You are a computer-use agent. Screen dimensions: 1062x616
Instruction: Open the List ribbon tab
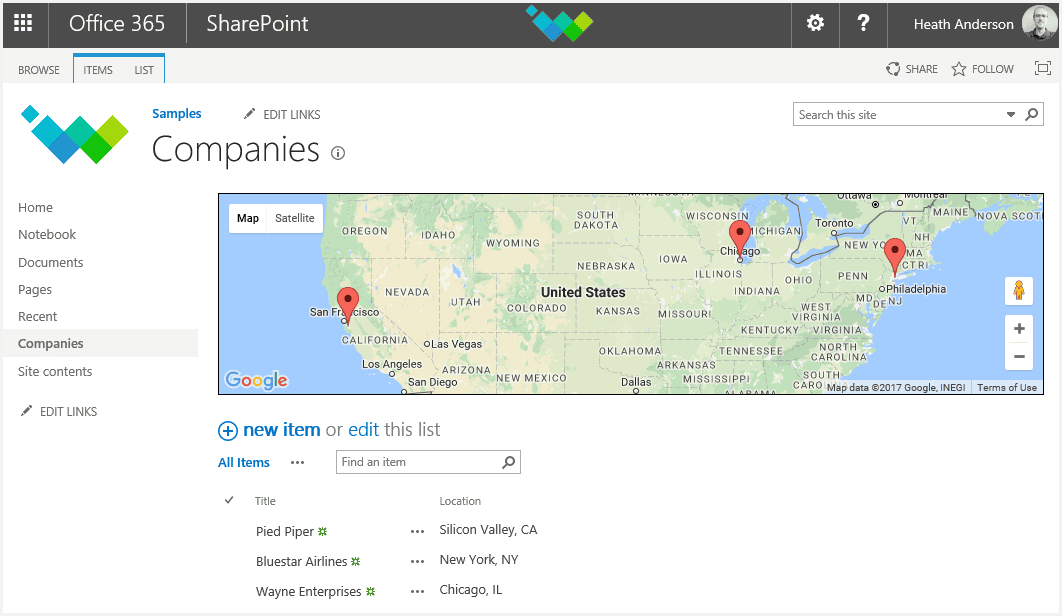144,70
